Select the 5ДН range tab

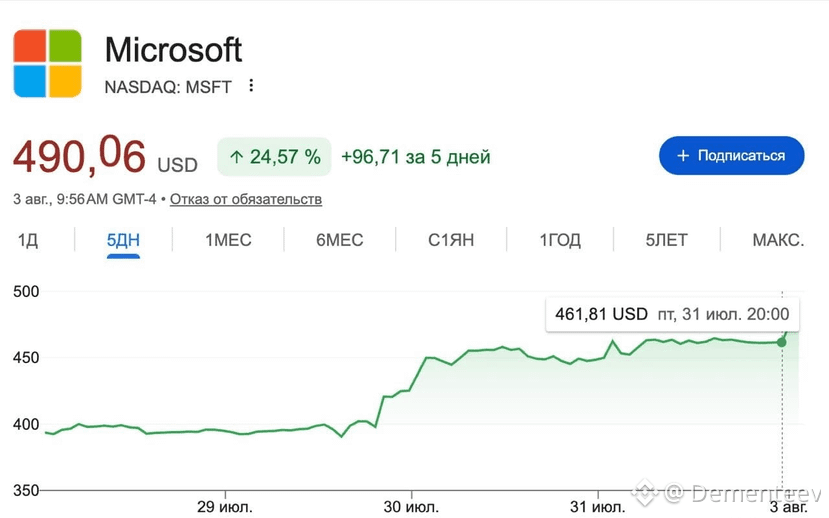point(123,240)
